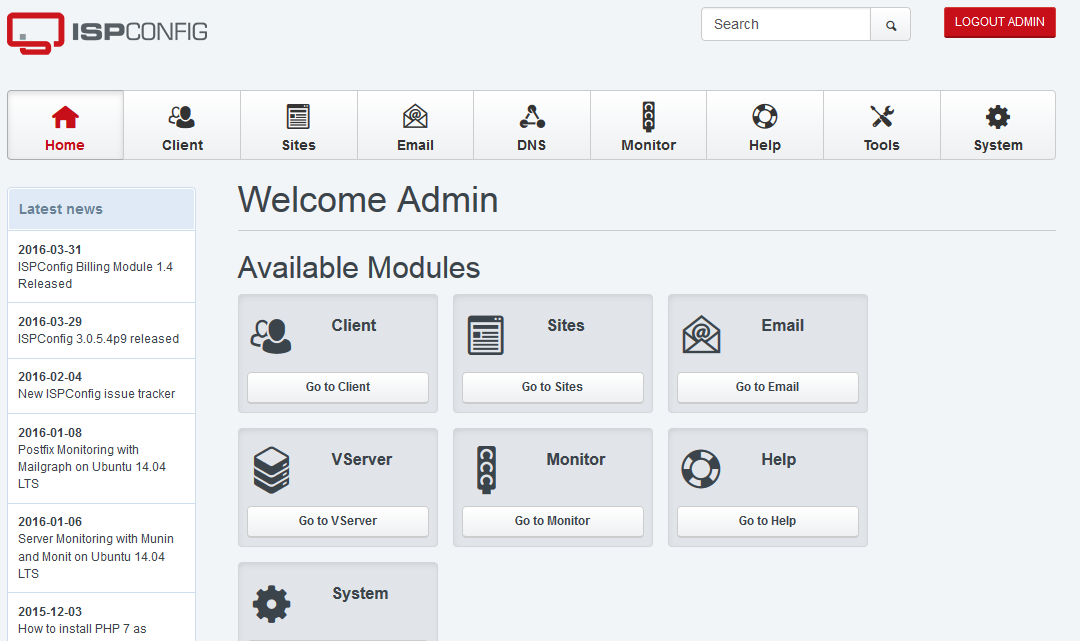This screenshot has height=641, width=1080.
Task: Open the Tools navigation tab
Action: (x=882, y=125)
